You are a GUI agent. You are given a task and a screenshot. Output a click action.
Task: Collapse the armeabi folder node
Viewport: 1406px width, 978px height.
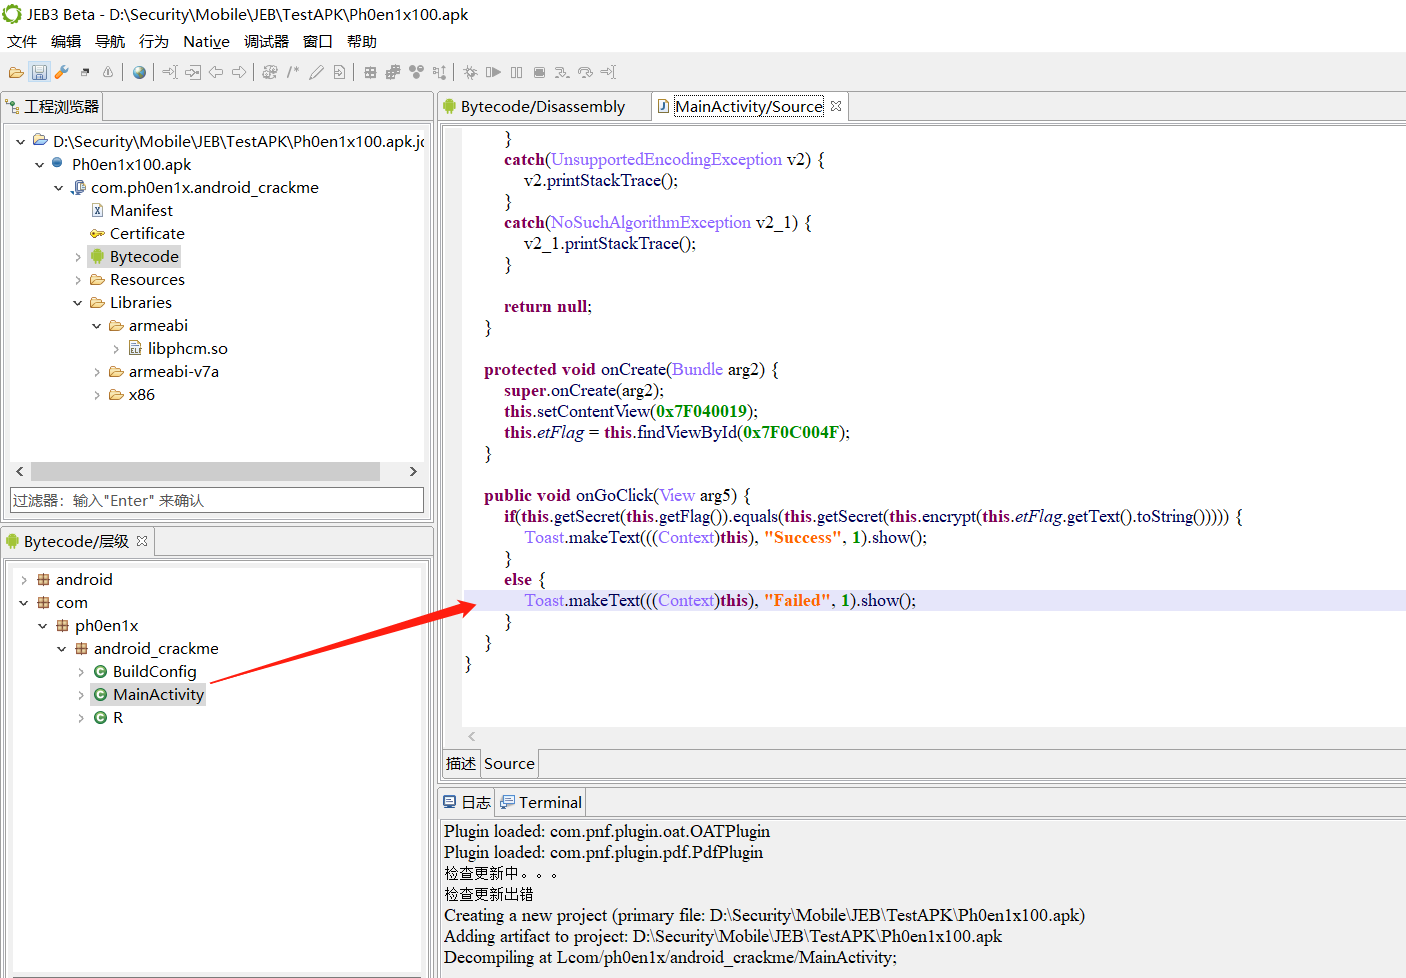96,326
